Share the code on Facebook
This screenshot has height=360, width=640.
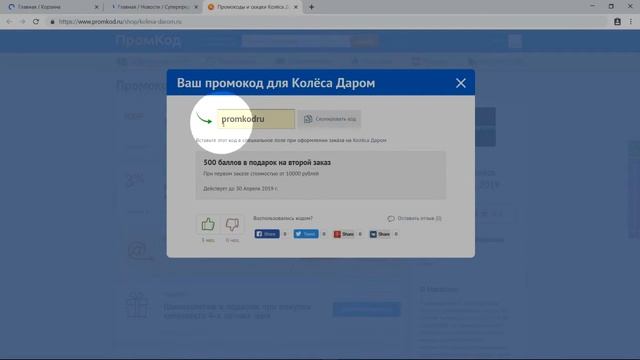(x=267, y=234)
